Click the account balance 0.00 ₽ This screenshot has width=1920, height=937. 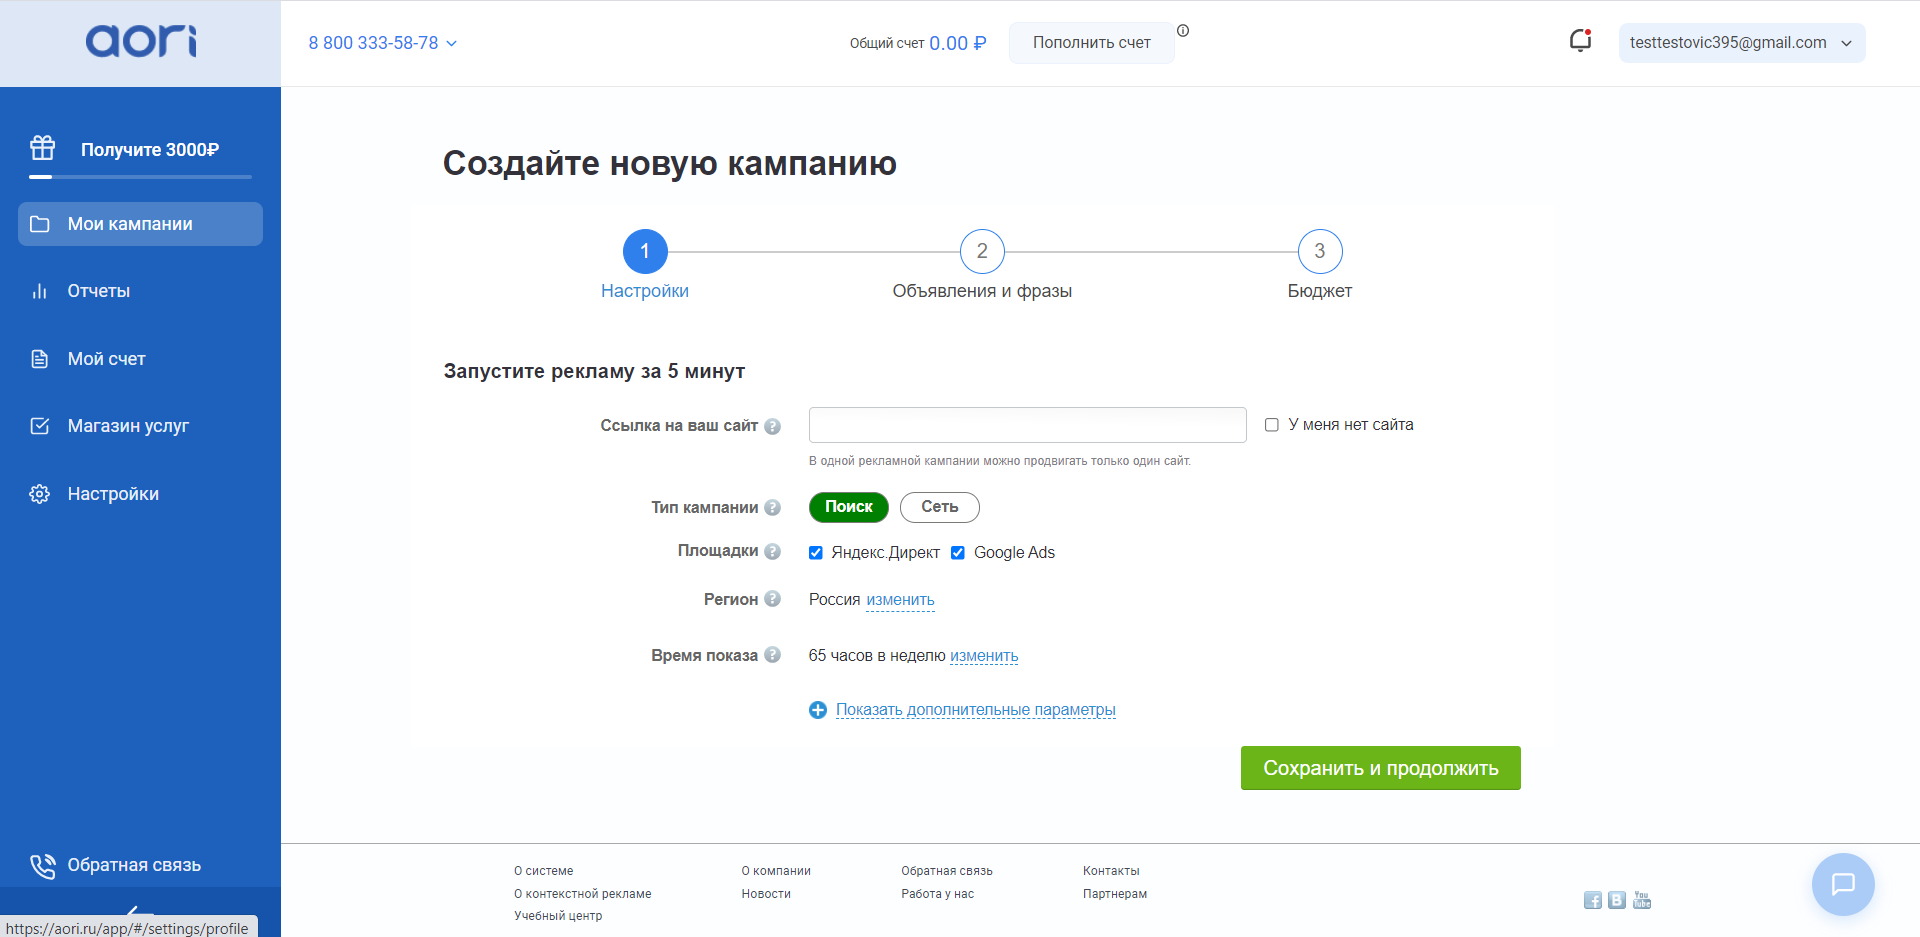(x=958, y=43)
